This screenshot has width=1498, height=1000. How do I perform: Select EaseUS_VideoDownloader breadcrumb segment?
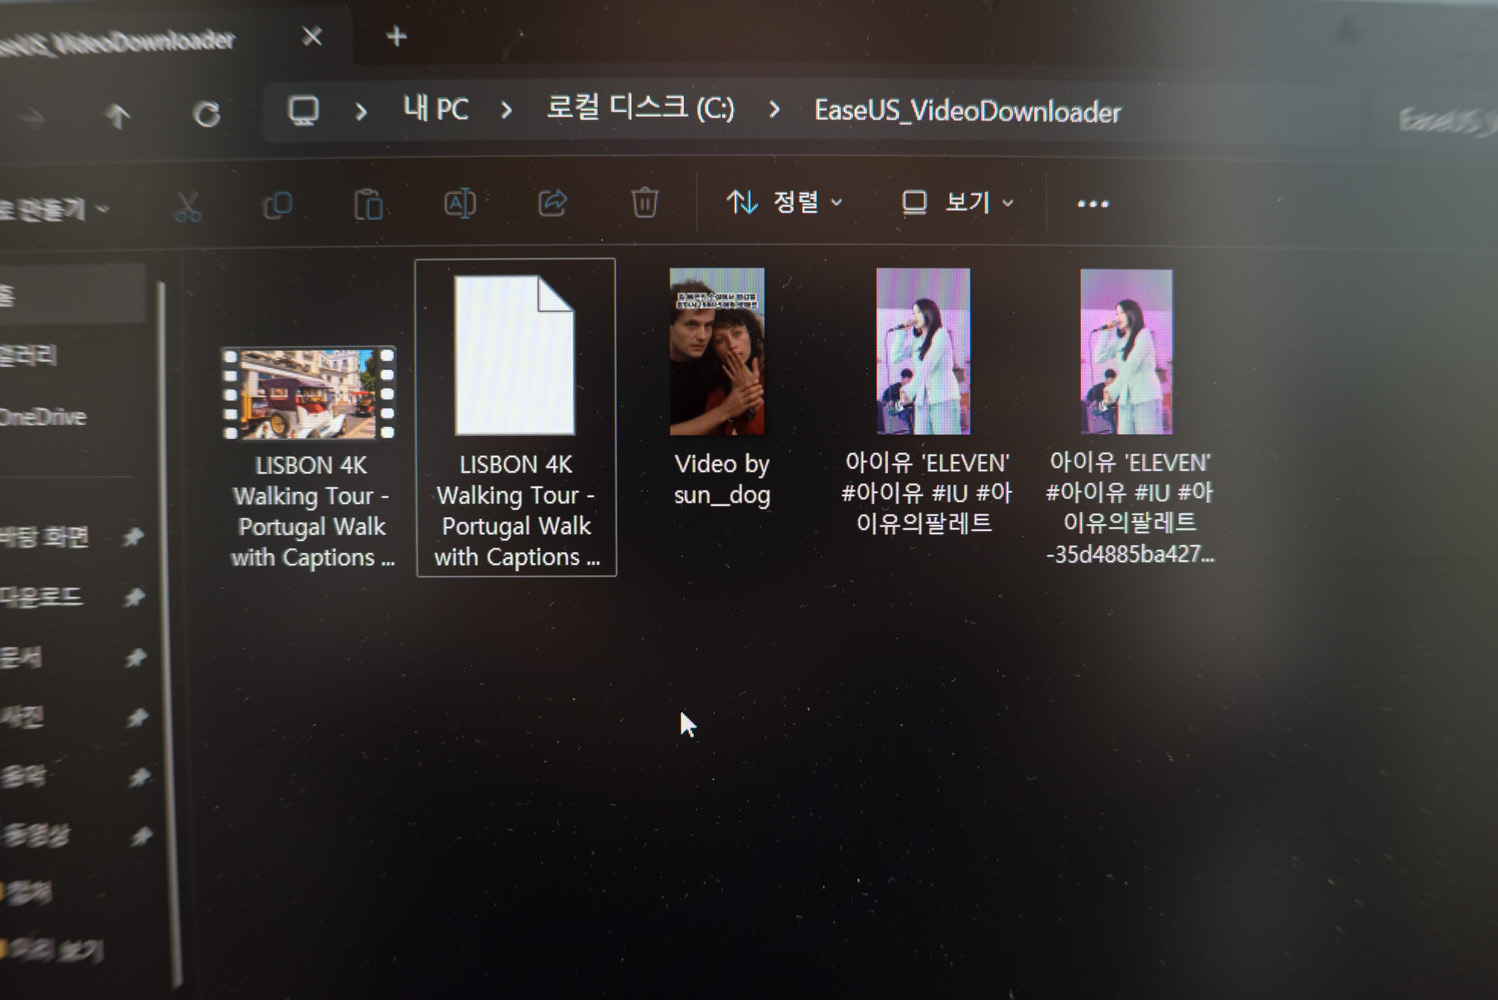click(x=967, y=111)
